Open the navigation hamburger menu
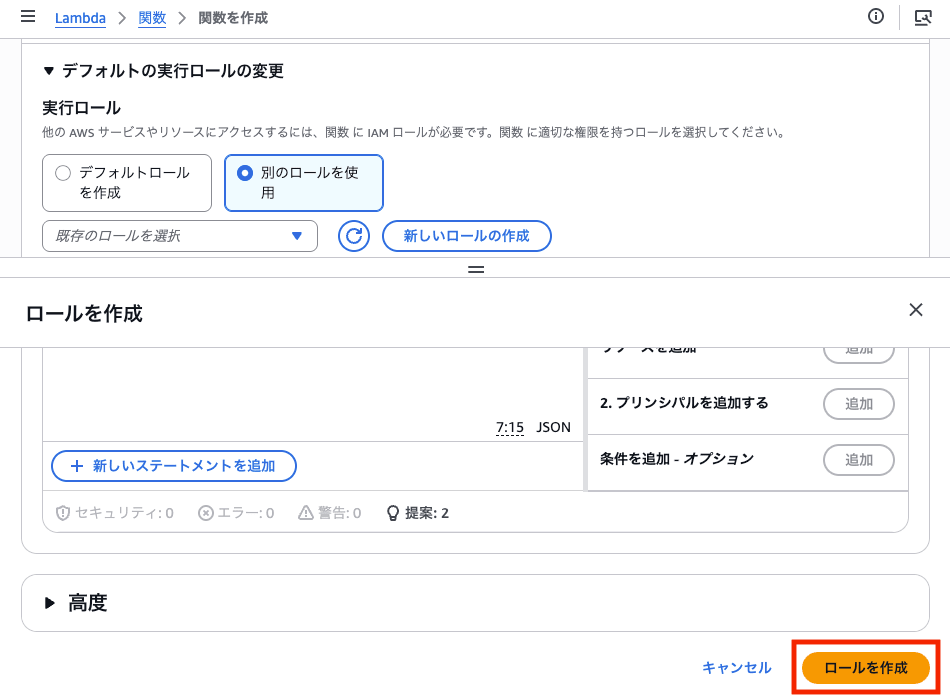950x700 pixels. (27, 16)
